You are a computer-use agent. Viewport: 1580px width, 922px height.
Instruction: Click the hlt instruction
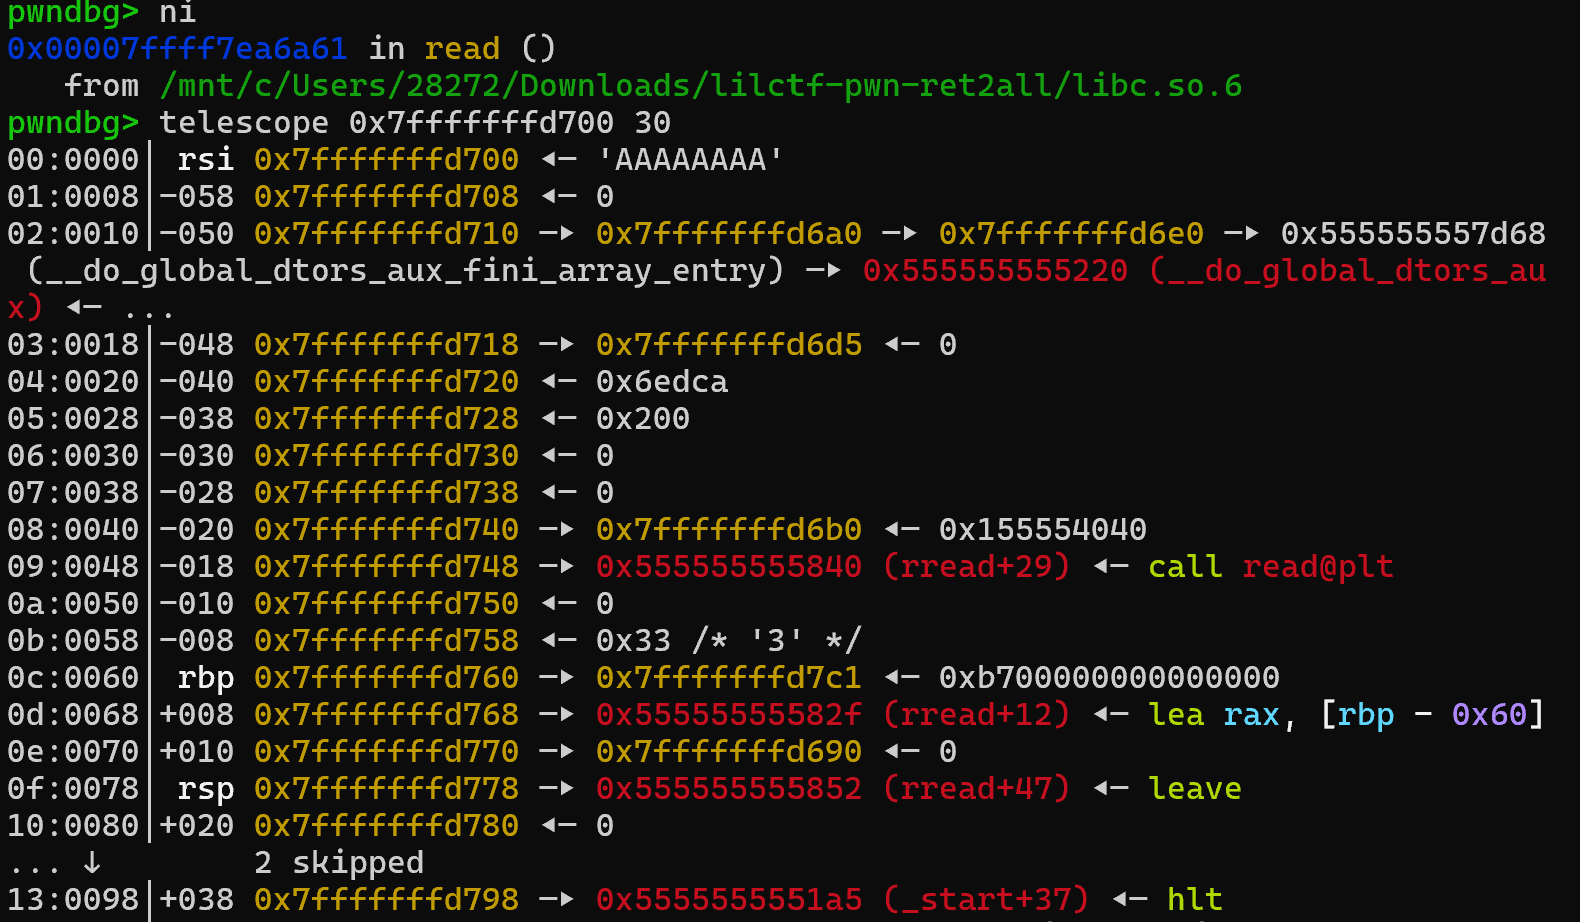(x=1195, y=900)
